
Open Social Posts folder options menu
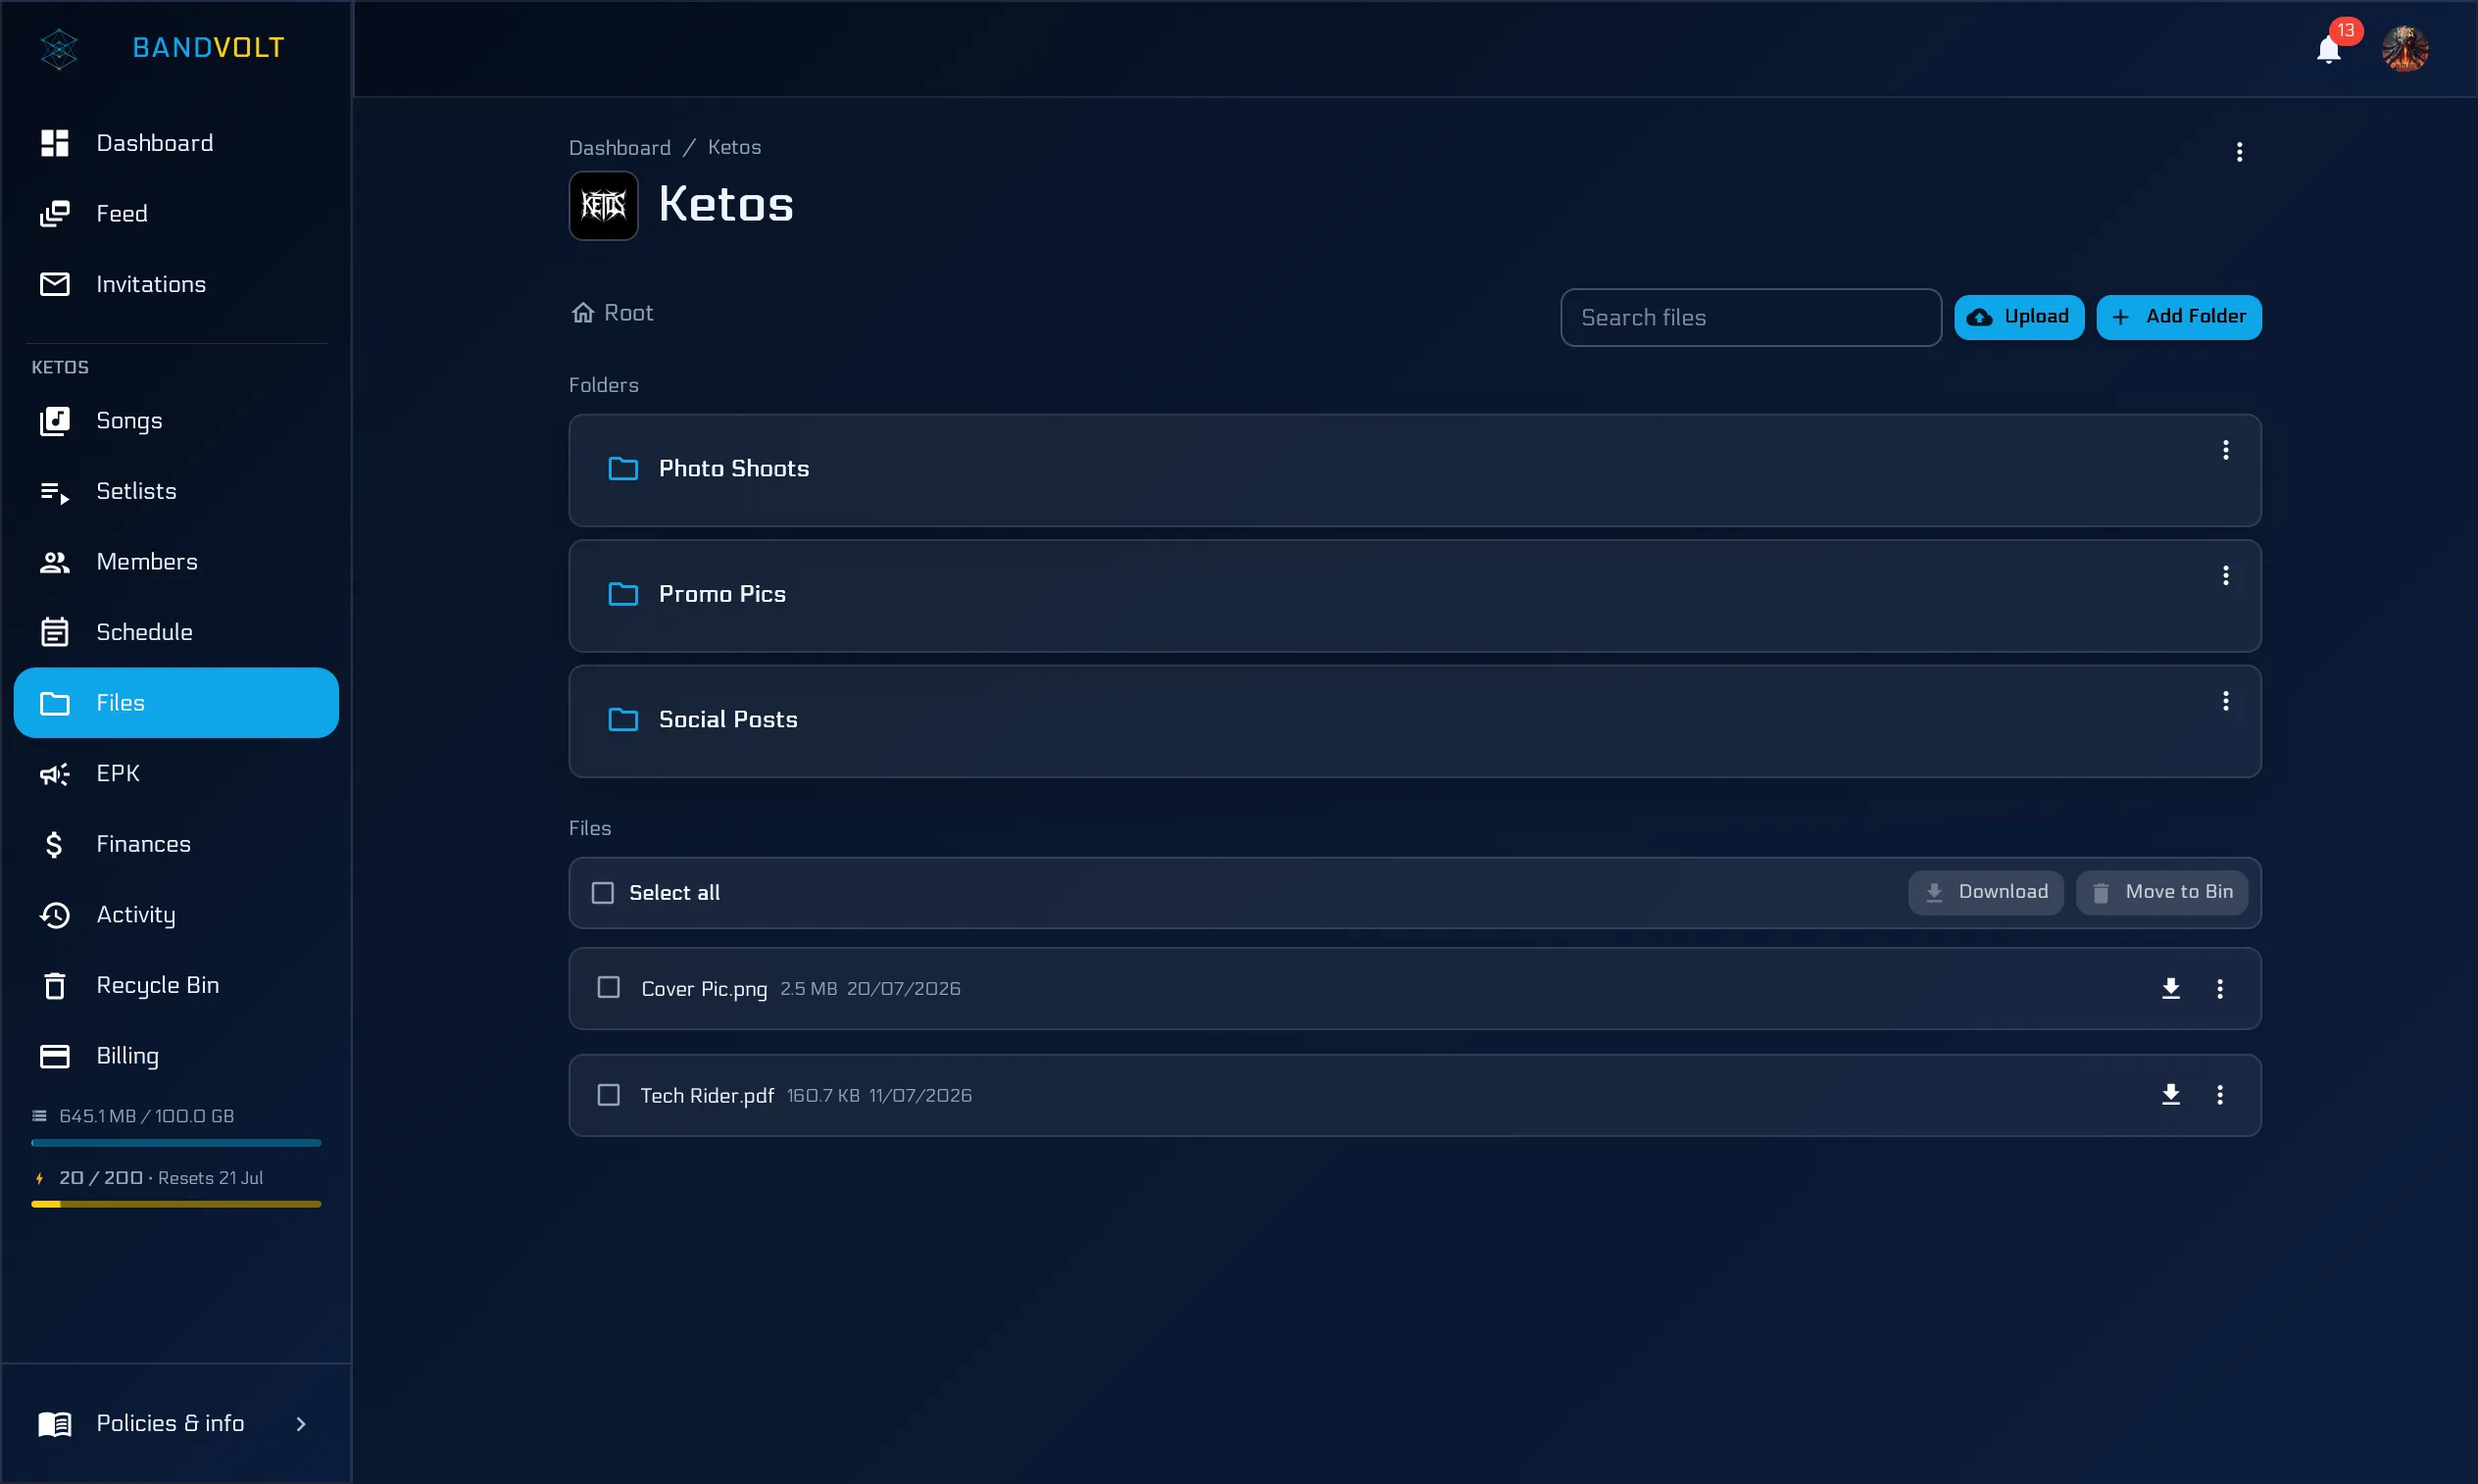(2226, 701)
